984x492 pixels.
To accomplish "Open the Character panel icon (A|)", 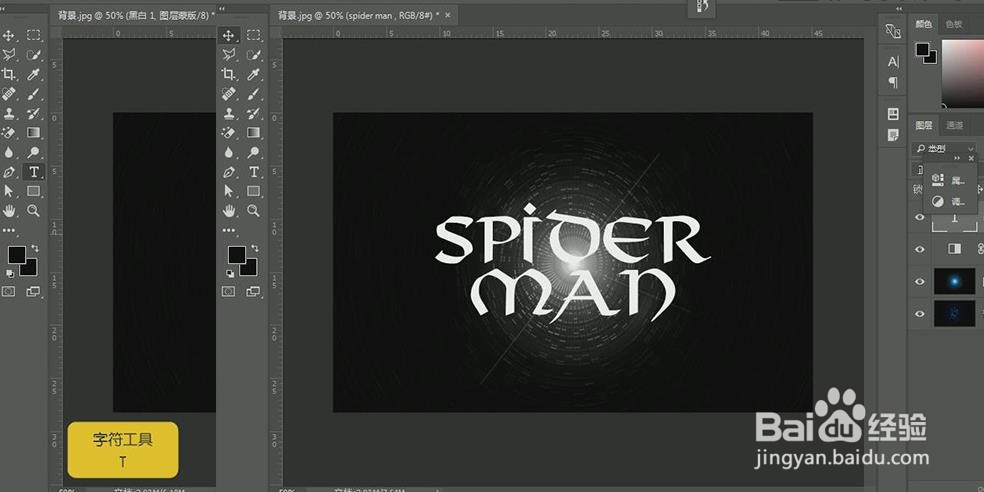I will point(893,62).
